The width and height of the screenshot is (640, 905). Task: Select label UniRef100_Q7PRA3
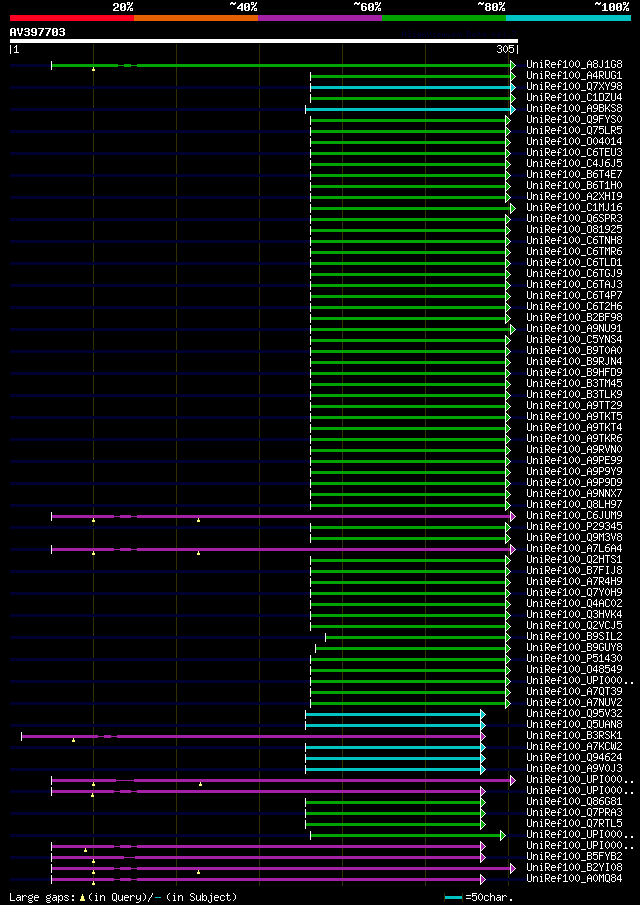coord(574,813)
